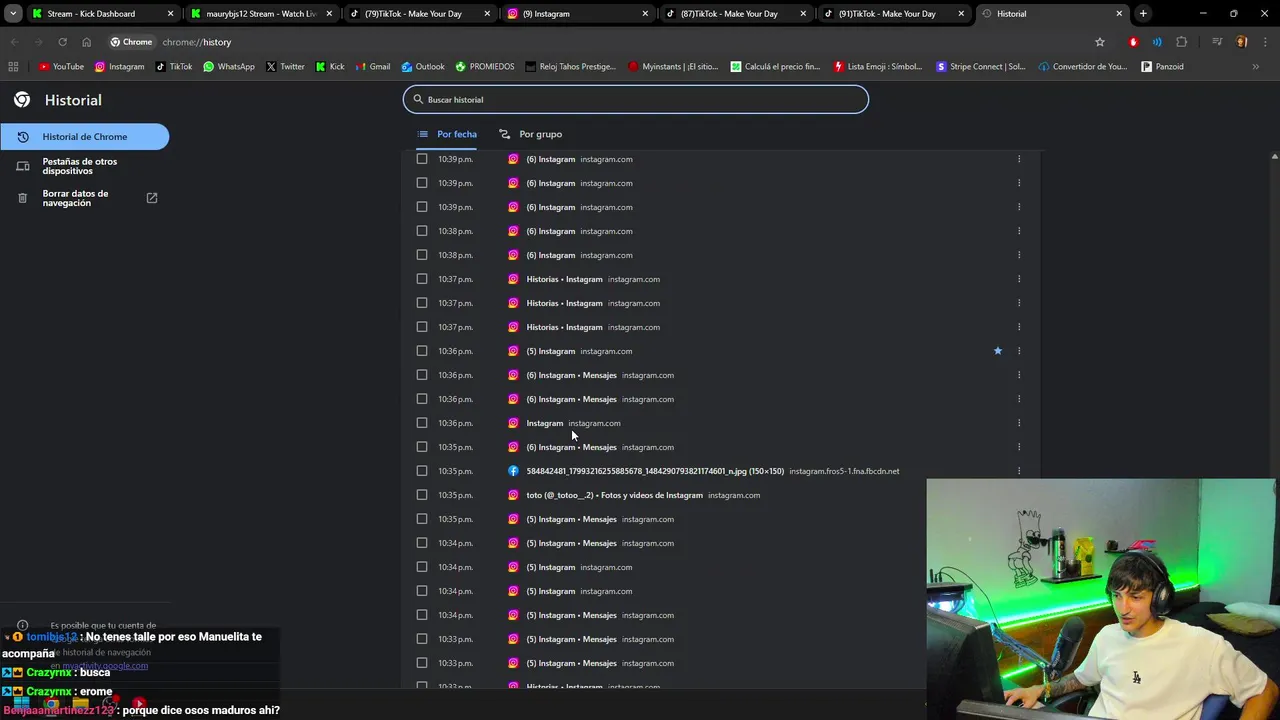Viewport: 1280px width, 720px height.
Task: Open the apps grid in bookmarks bar
Action: click(x=13, y=67)
